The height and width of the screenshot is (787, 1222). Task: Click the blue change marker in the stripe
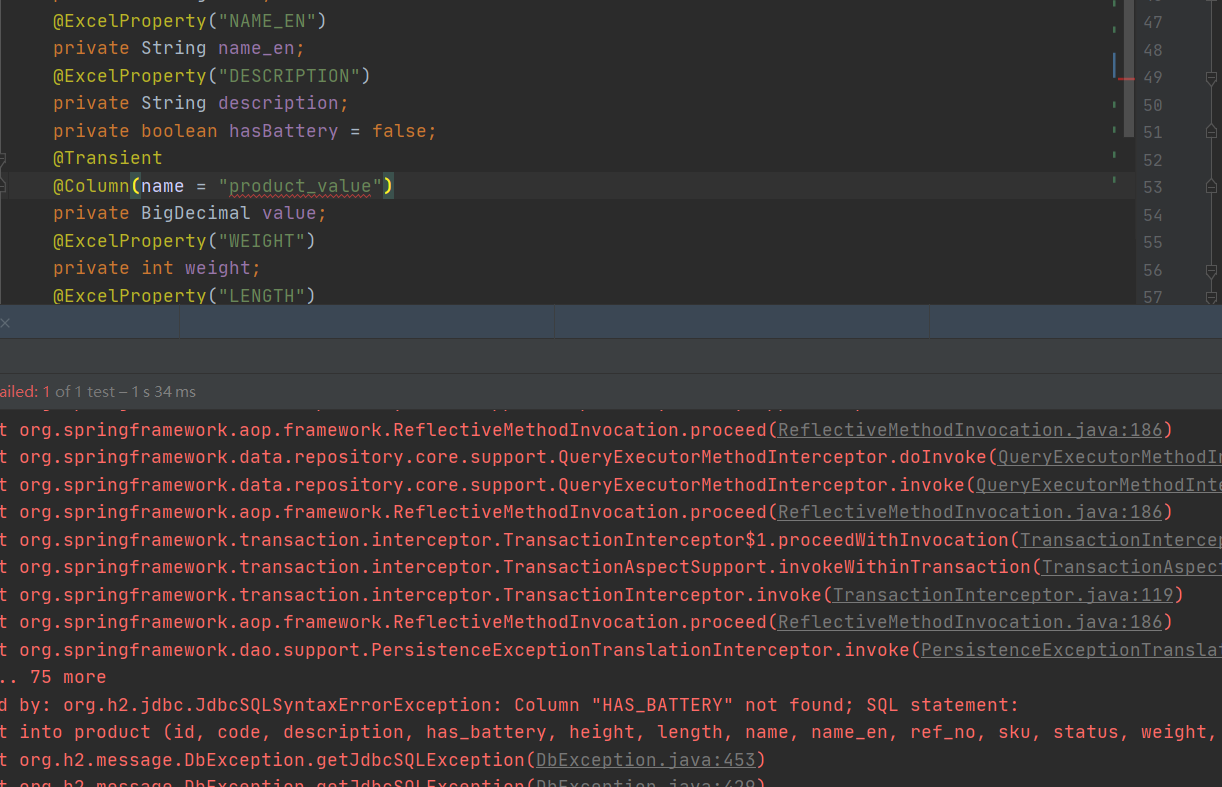tap(1114, 64)
